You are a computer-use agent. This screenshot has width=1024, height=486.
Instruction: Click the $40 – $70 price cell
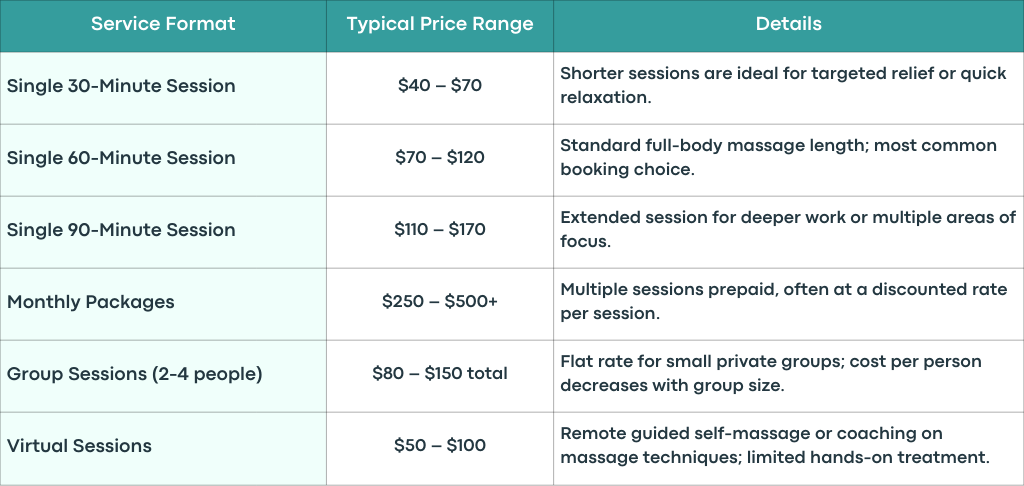pos(440,88)
